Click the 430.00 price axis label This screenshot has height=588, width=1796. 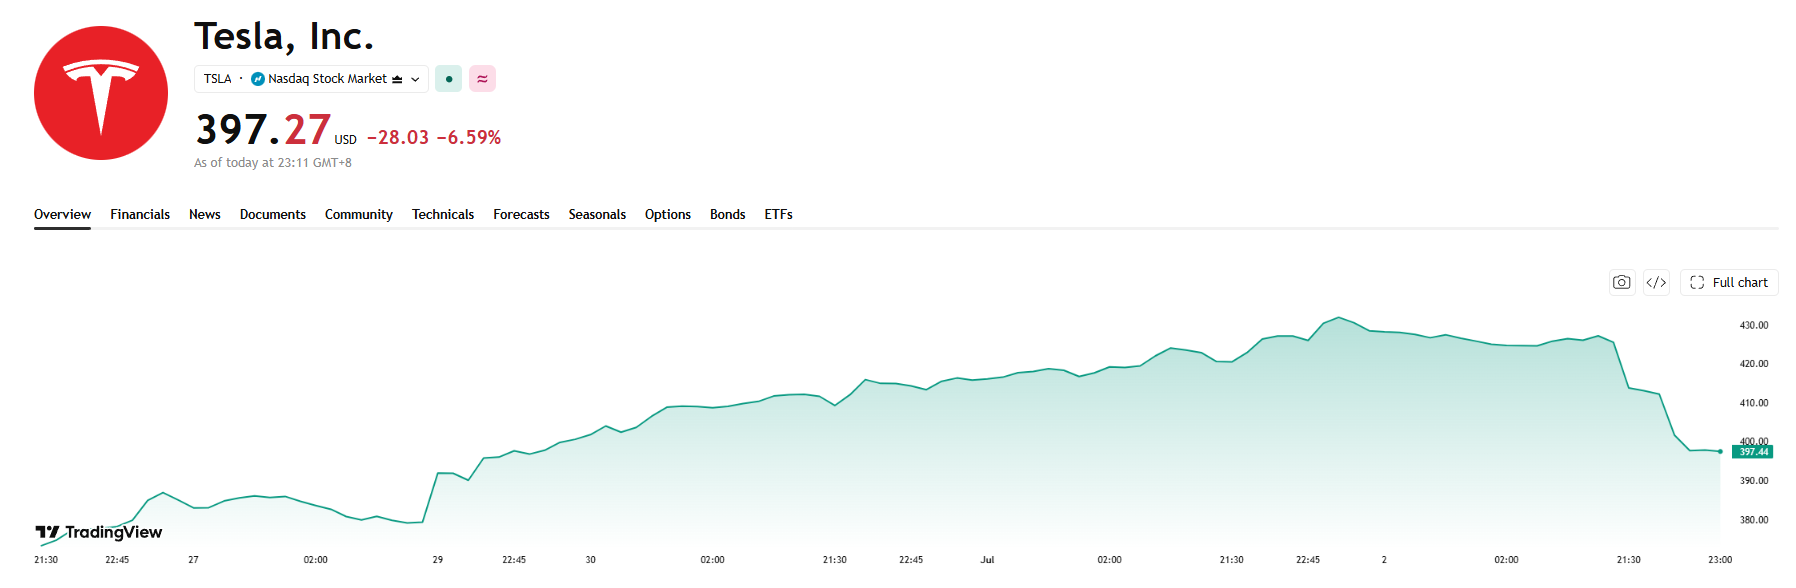[1754, 326]
